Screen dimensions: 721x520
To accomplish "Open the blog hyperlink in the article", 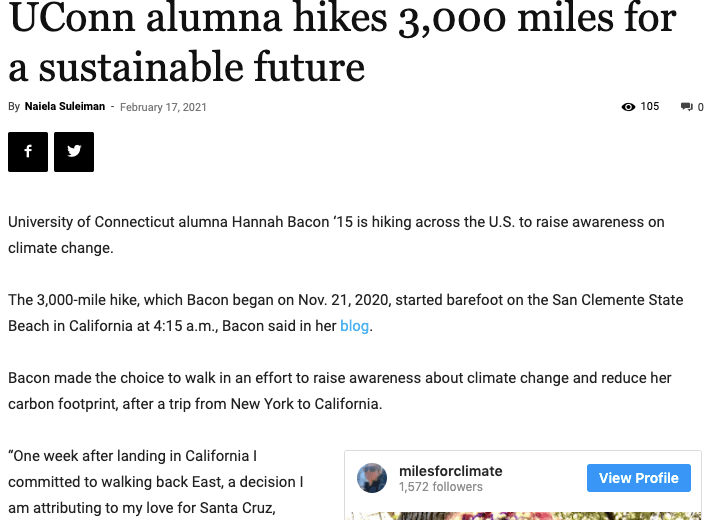I will pyautogui.click(x=354, y=326).
